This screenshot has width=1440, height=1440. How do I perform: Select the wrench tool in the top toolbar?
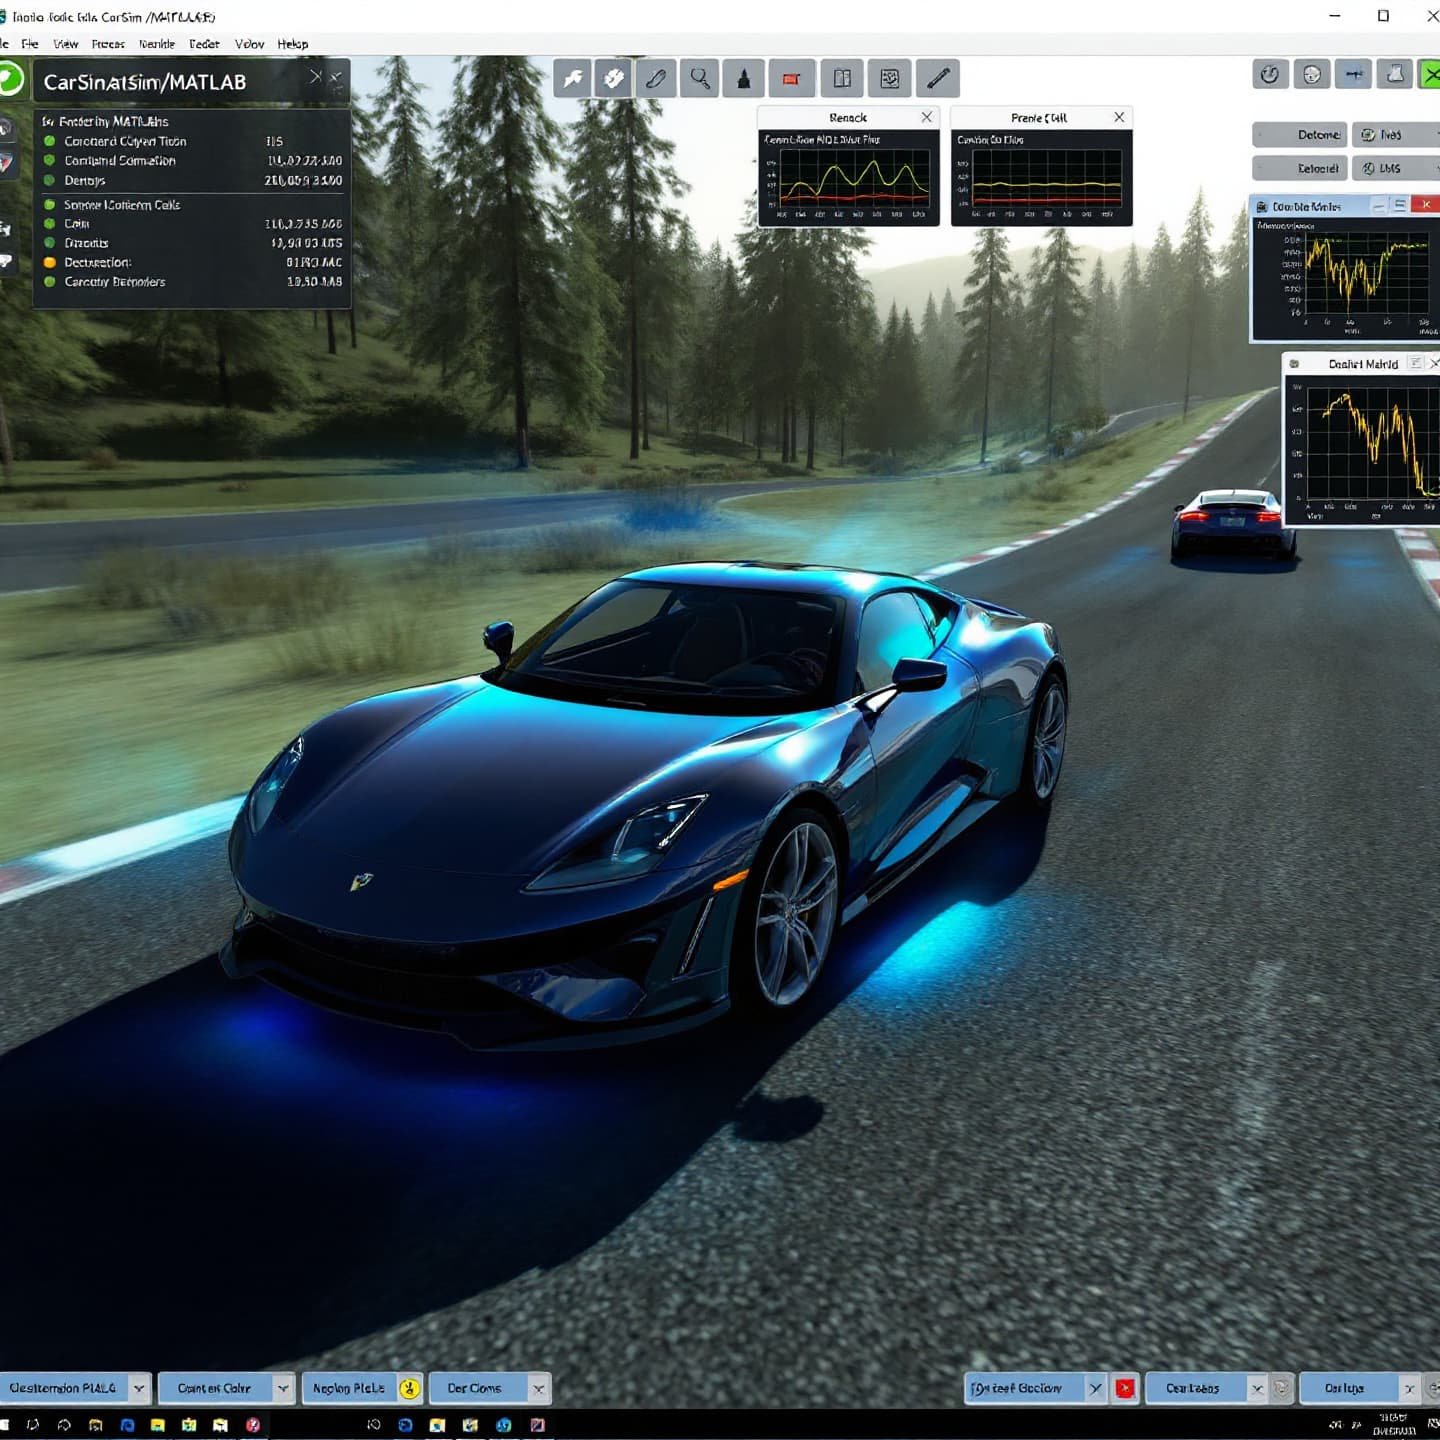click(x=573, y=78)
